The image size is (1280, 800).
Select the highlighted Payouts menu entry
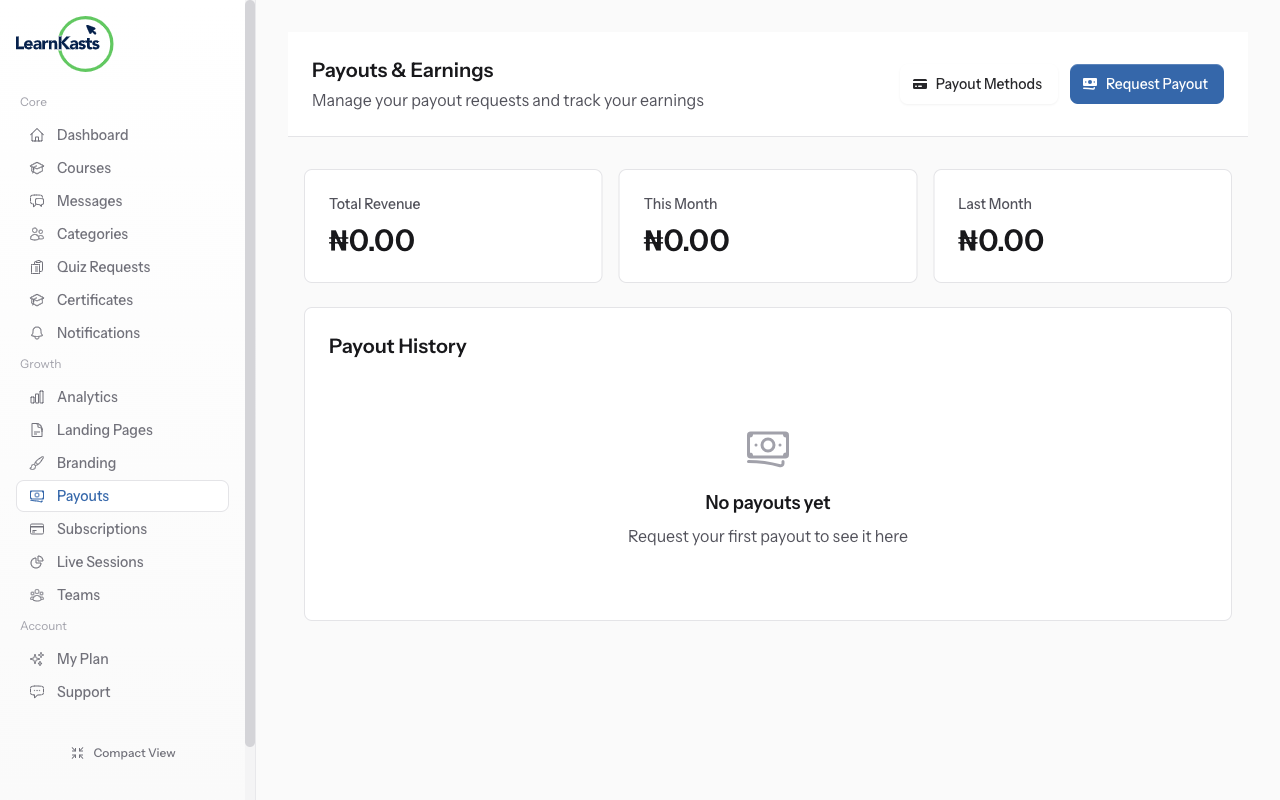(x=82, y=495)
